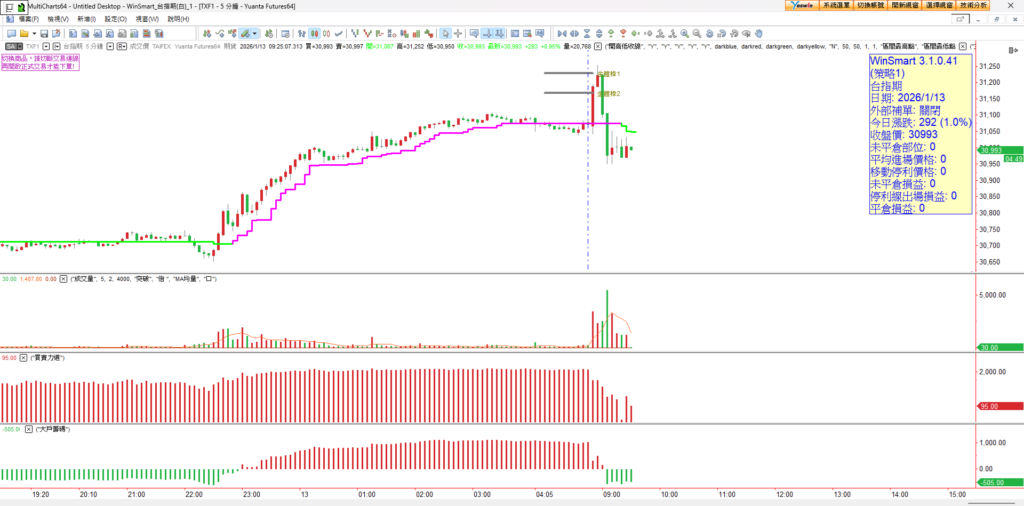Select the arrow pointer tool
The image size is (1024, 506).
[445, 33]
